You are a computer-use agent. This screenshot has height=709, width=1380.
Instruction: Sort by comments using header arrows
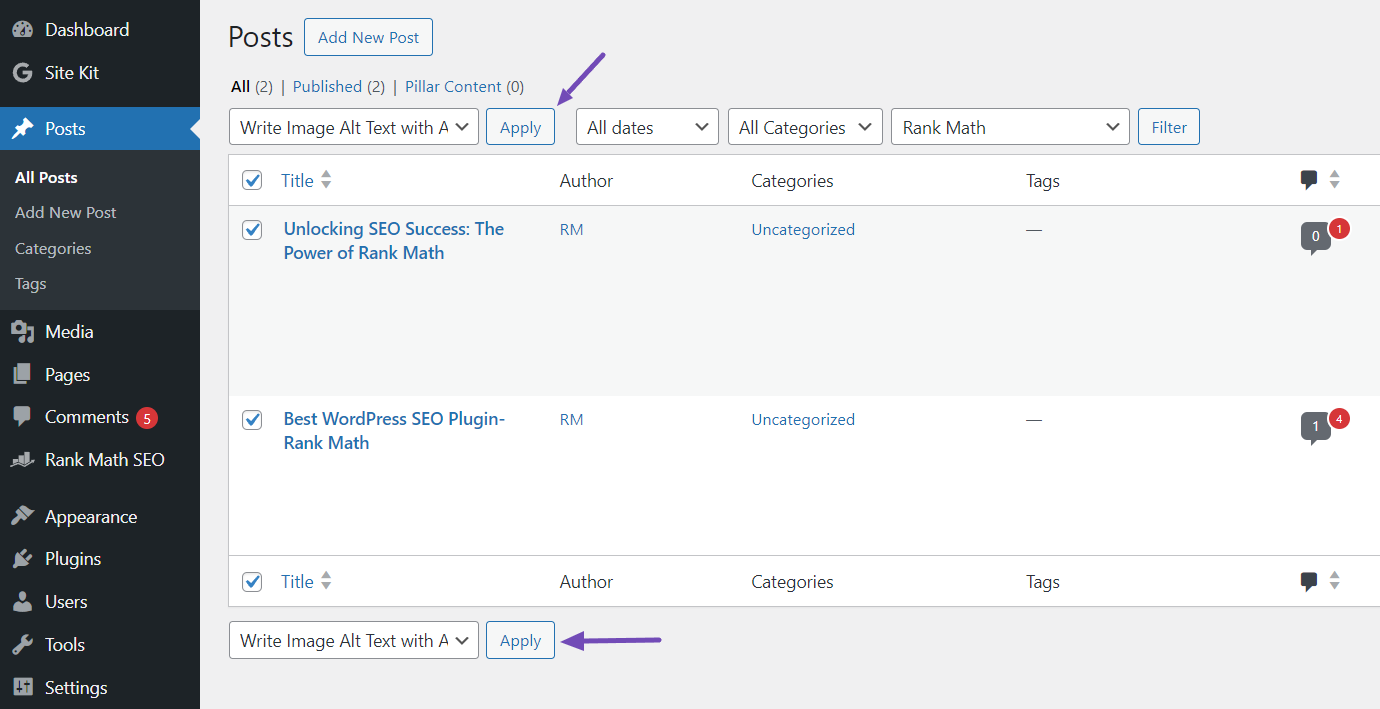tap(1334, 180)
